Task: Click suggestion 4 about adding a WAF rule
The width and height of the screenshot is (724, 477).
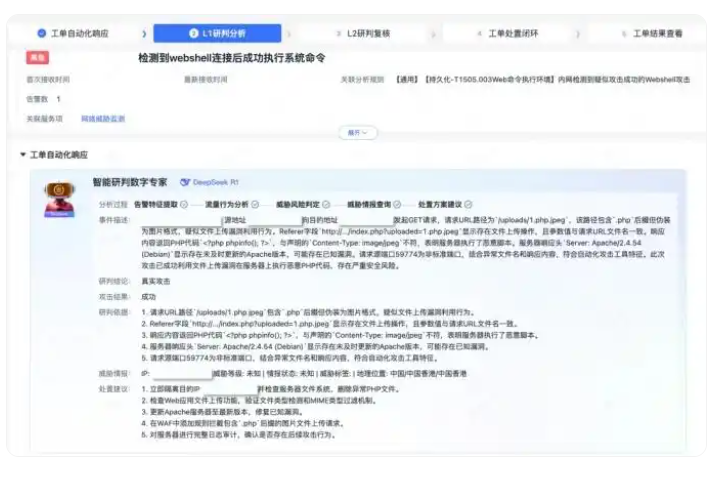Action: coord(242,423)
